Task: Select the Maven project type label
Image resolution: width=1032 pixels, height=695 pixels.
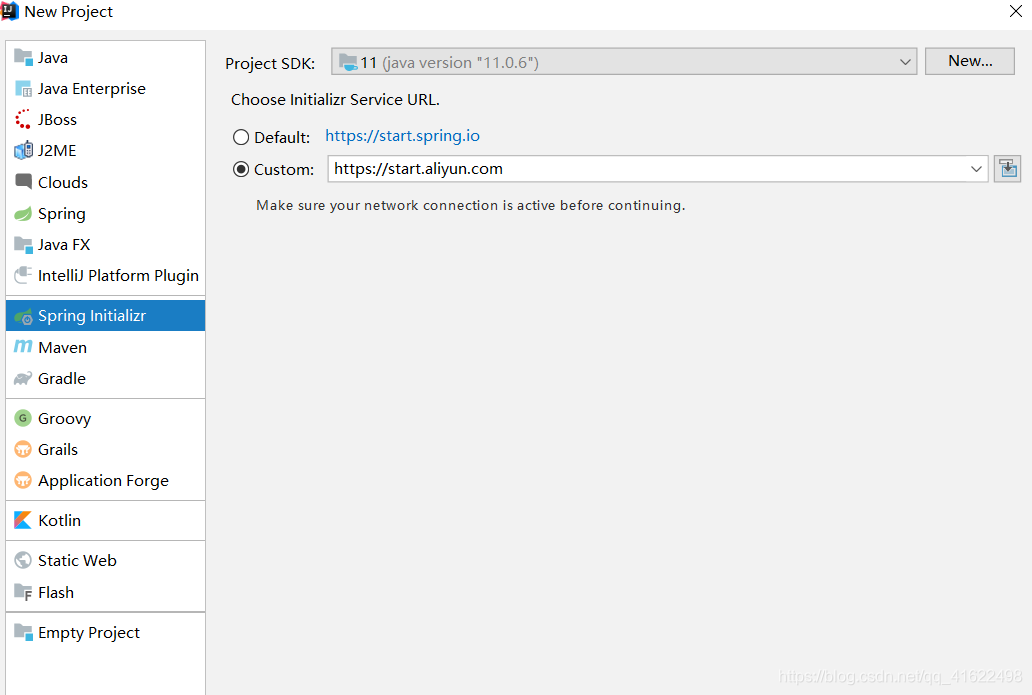Action: [x=63, y=348]
